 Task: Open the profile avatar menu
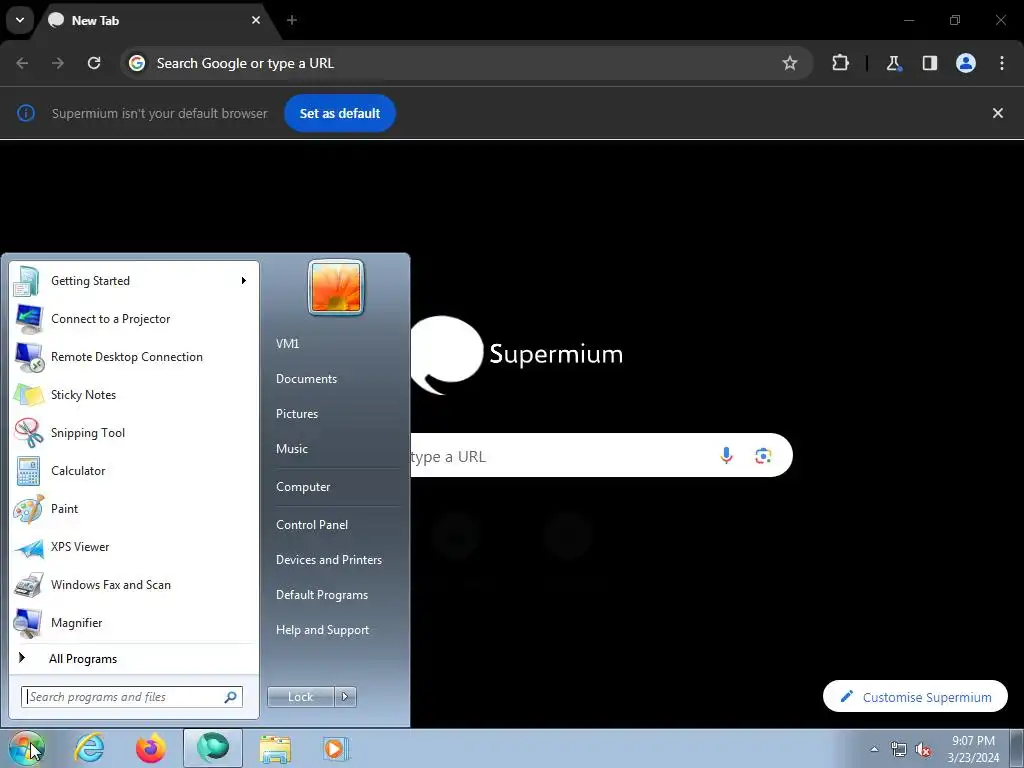tap(966, 63)
